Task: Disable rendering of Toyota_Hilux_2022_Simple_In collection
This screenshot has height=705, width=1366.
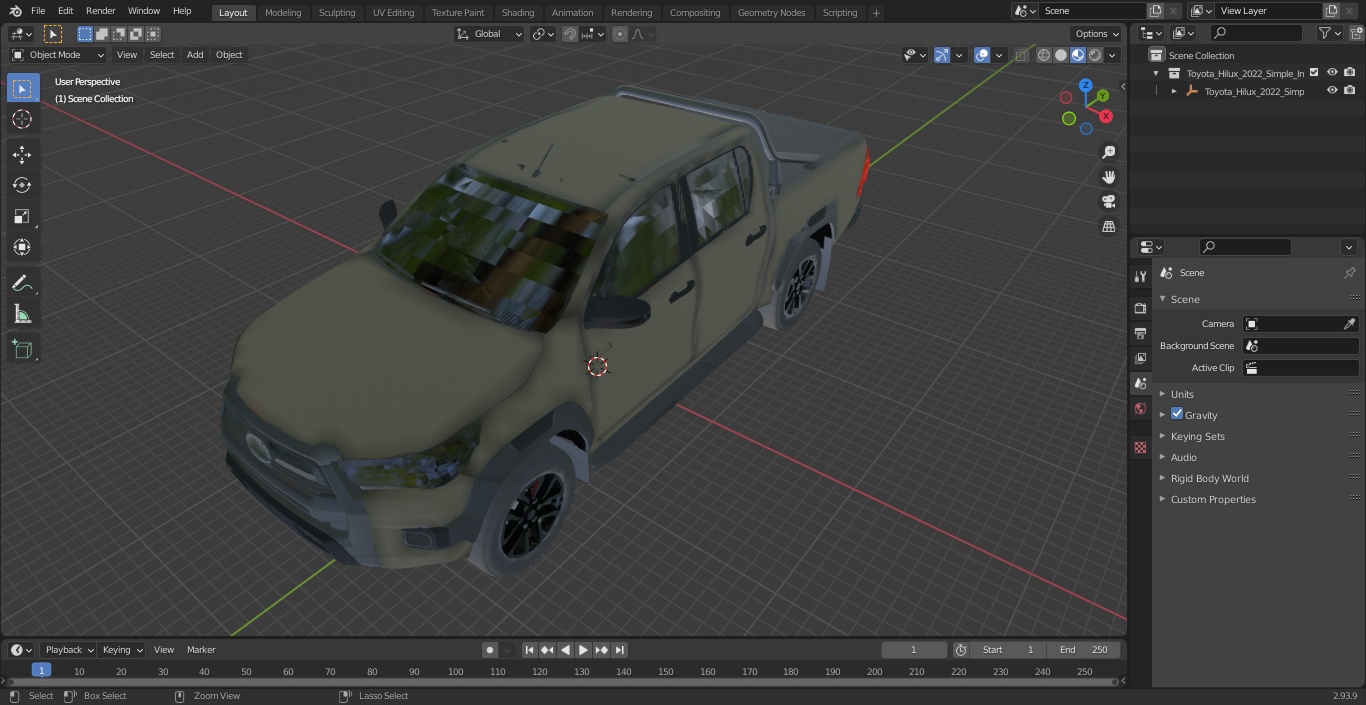Action: [1350, 73]
